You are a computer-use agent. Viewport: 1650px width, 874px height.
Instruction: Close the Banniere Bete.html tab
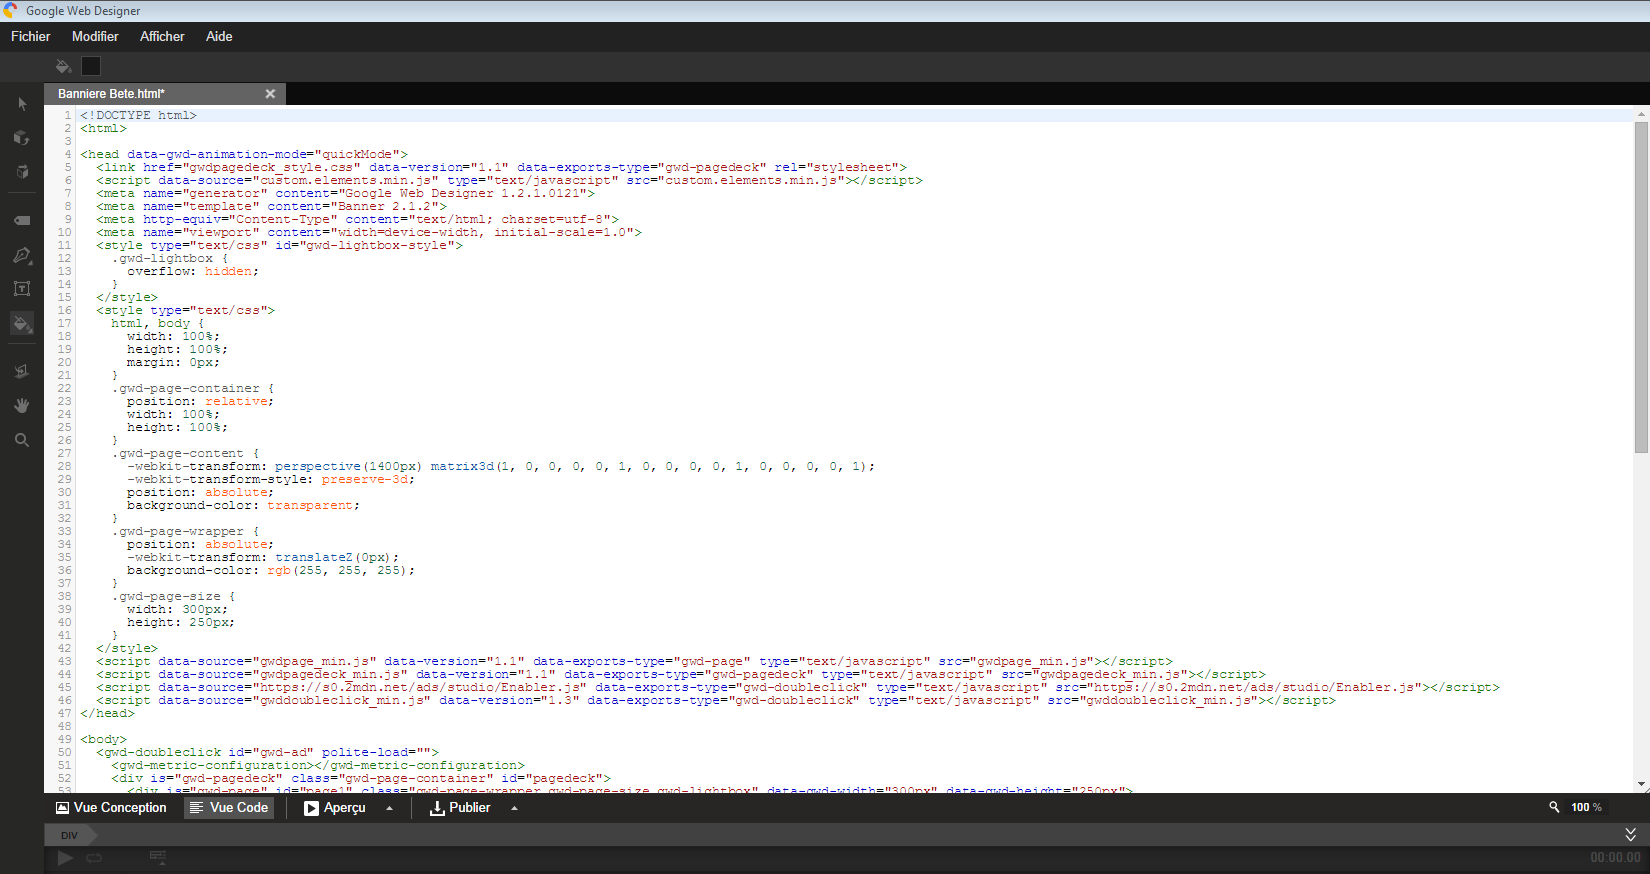270,94
